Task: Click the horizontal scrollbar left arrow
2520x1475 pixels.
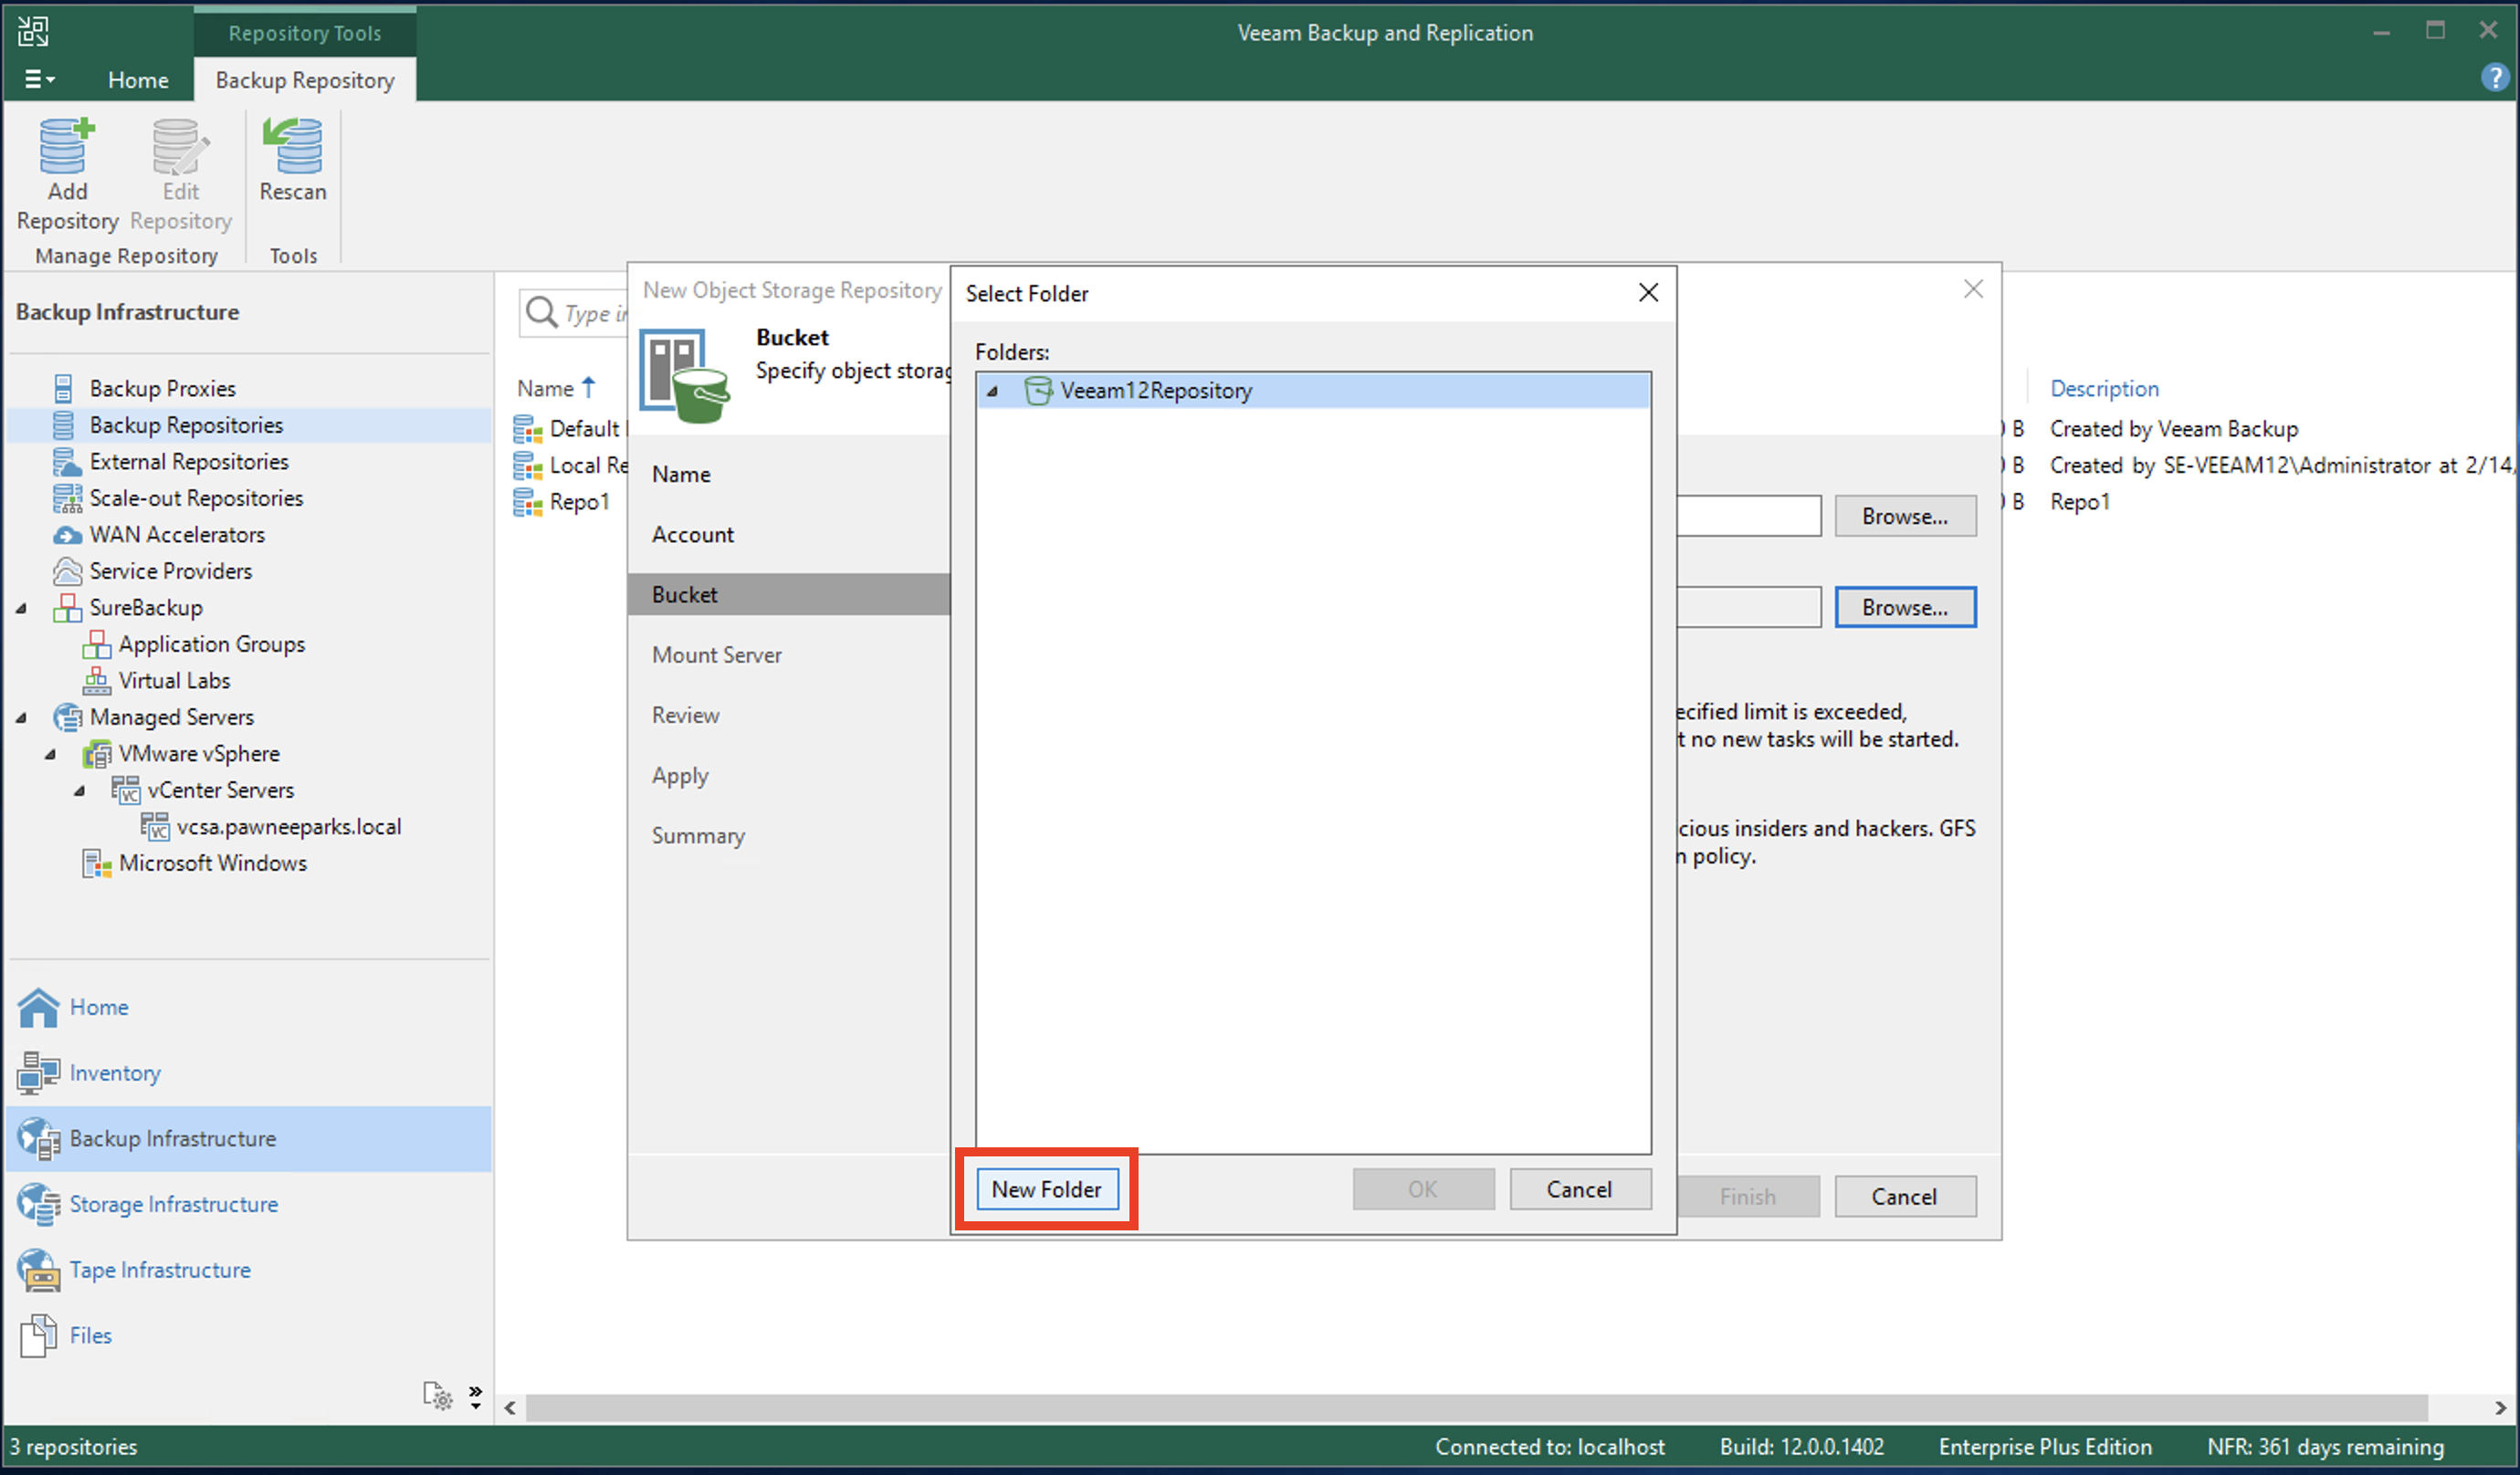Action: 510,1408
